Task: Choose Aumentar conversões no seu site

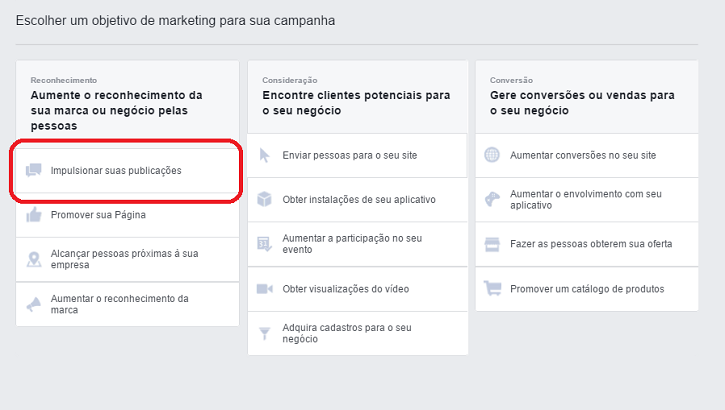Action: (587, 155)
